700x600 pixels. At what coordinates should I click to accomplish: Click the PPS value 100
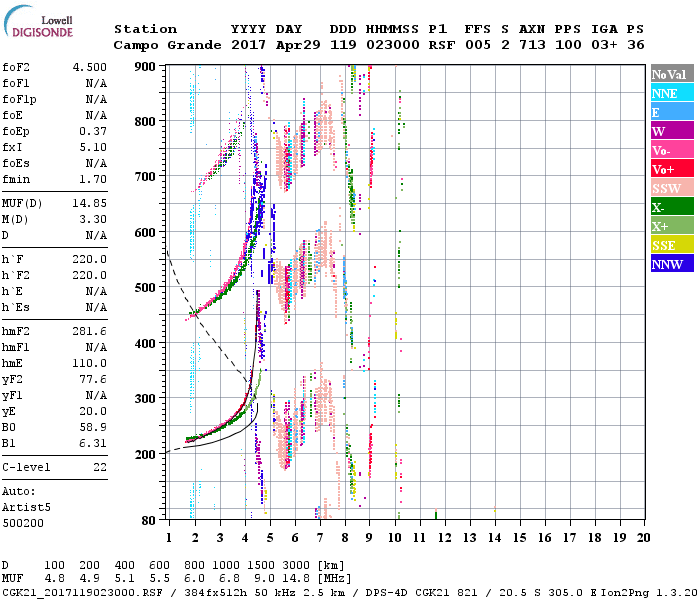coord(568,45)
